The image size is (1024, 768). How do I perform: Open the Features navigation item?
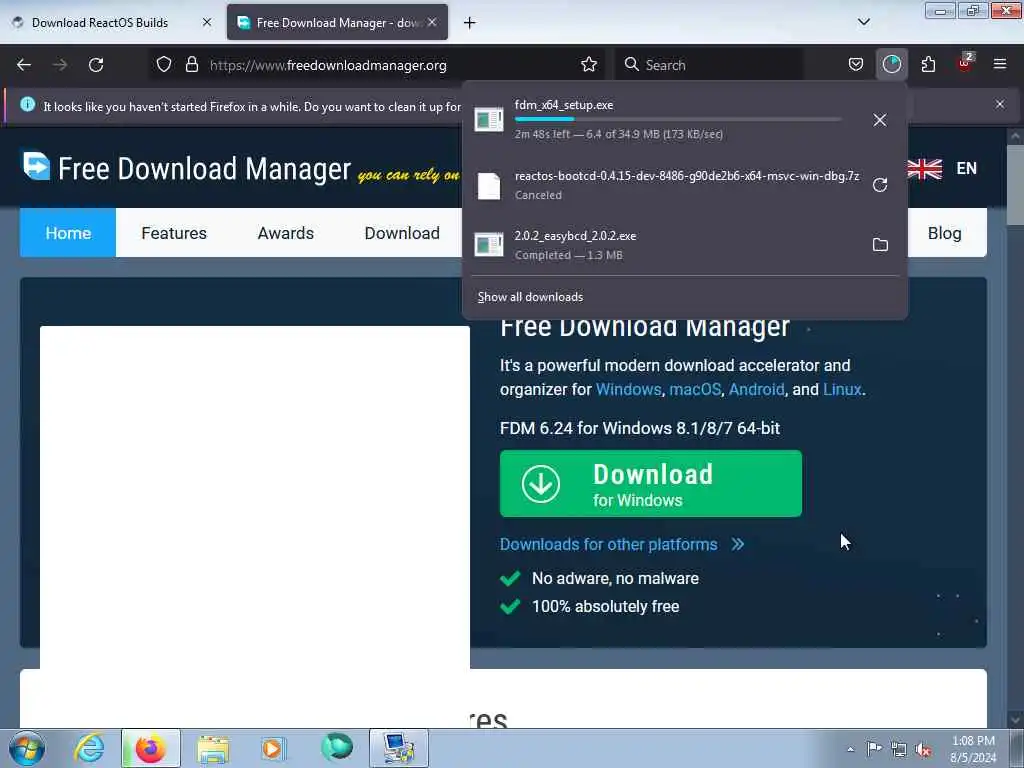[174, 233]
